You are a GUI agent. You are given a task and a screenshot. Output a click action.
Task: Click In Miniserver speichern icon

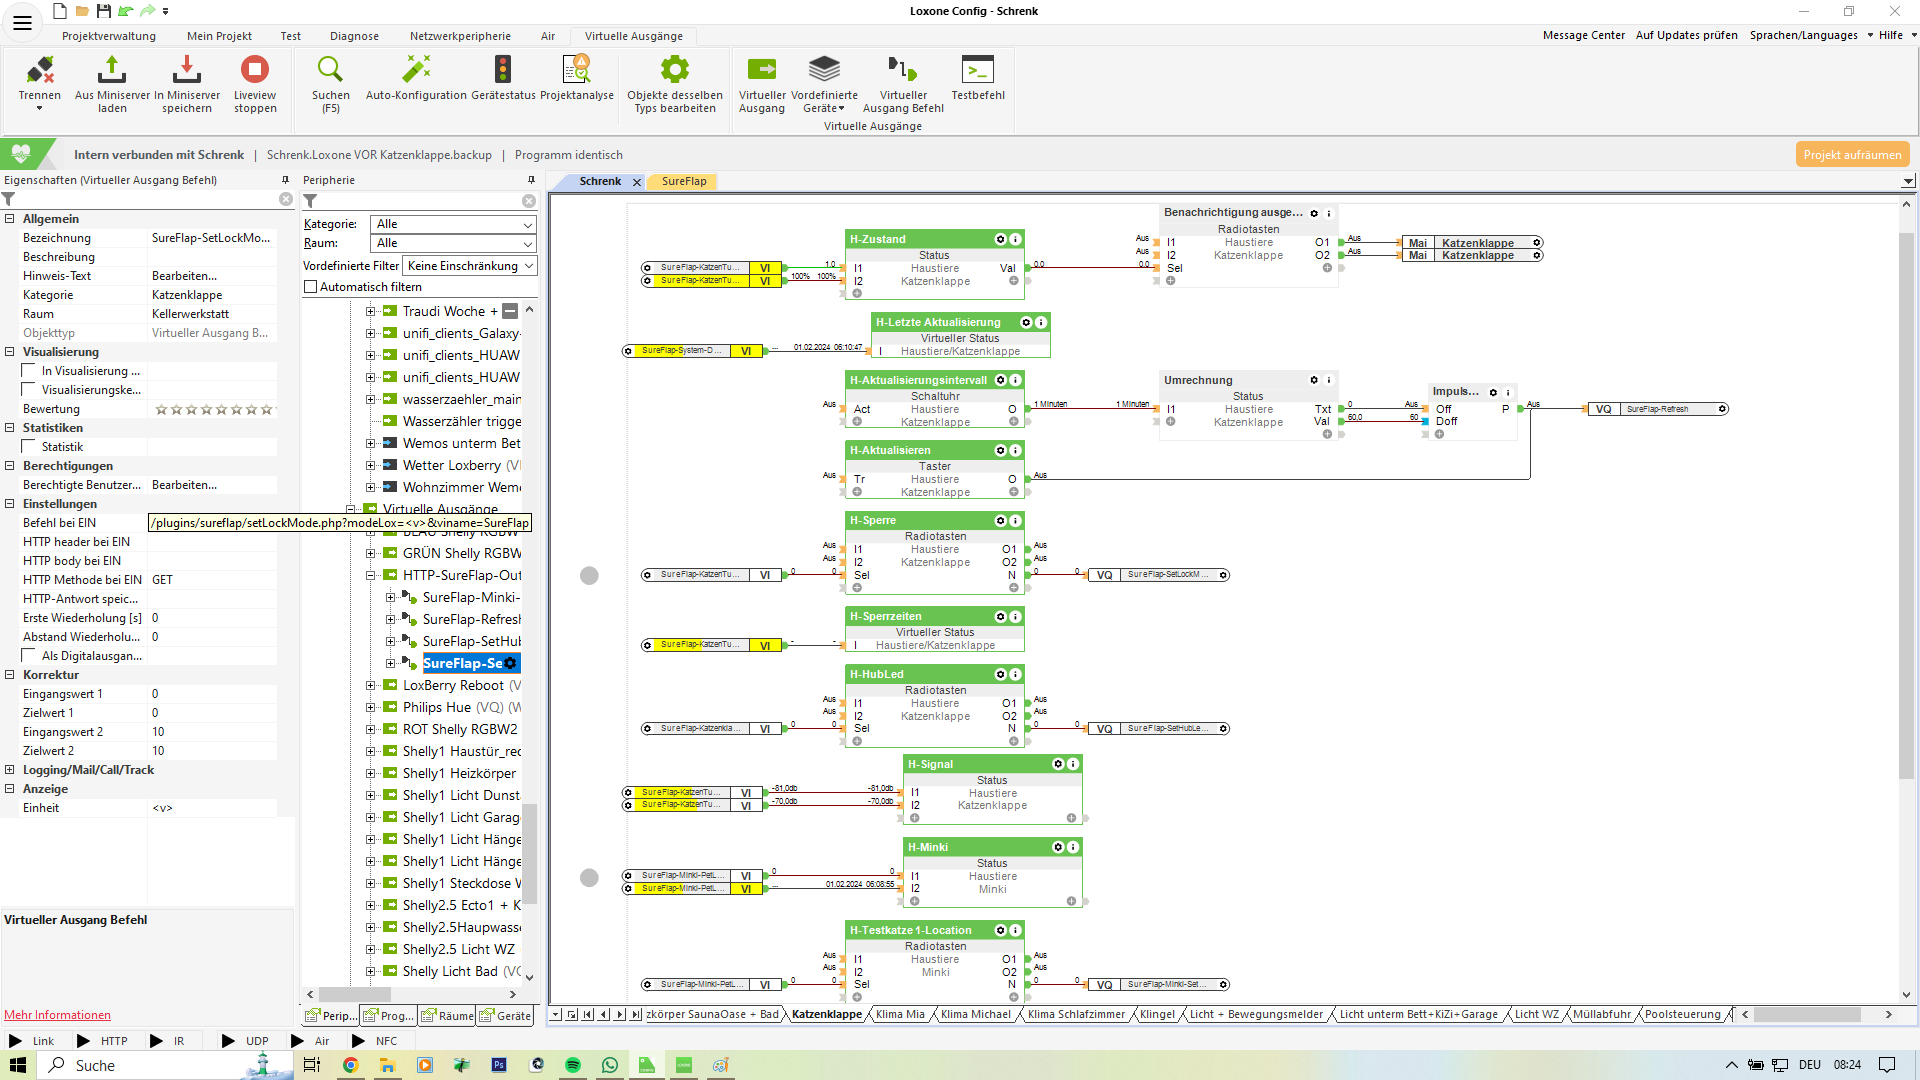(187, 70)
